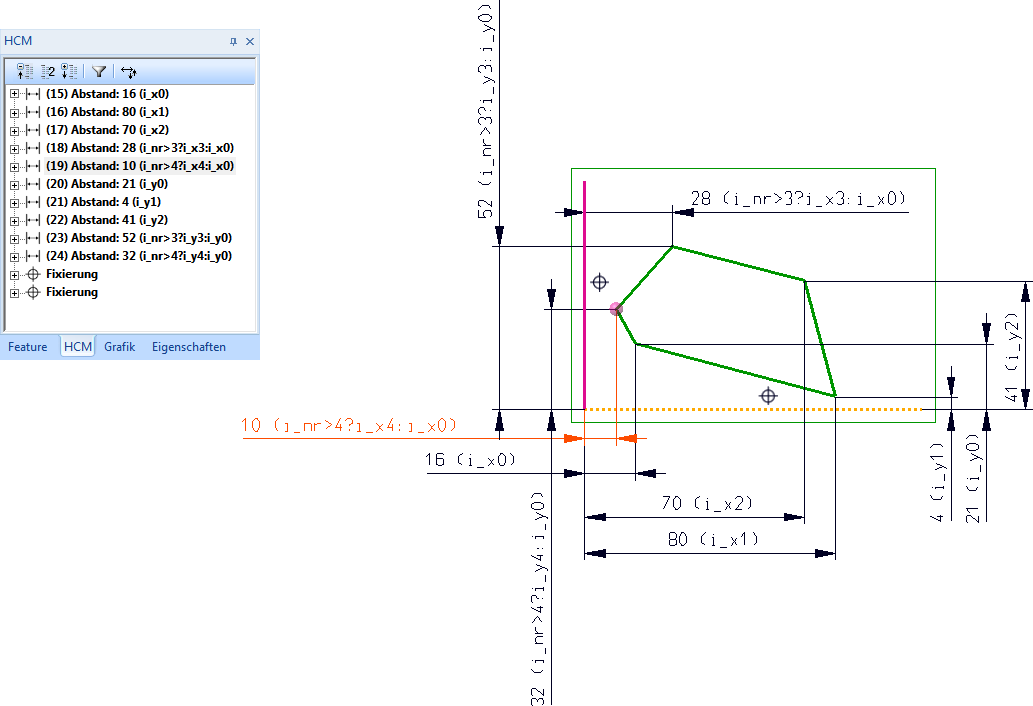
Task: Click fixation crosshair icon of first Fixierung
Action: pos(33,274)
